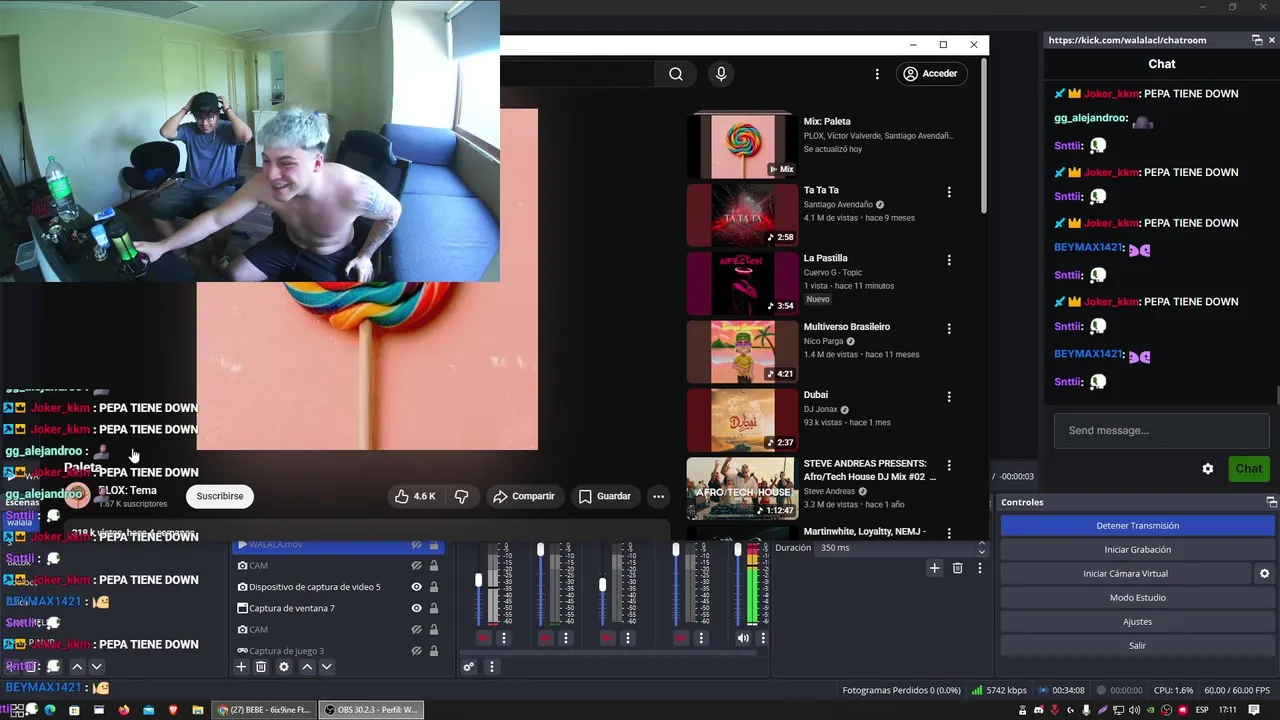This screenshot has height=720, width=1280.
Task: Select the Captura de ventana 7 source row
Action: (x=338, y=608)
